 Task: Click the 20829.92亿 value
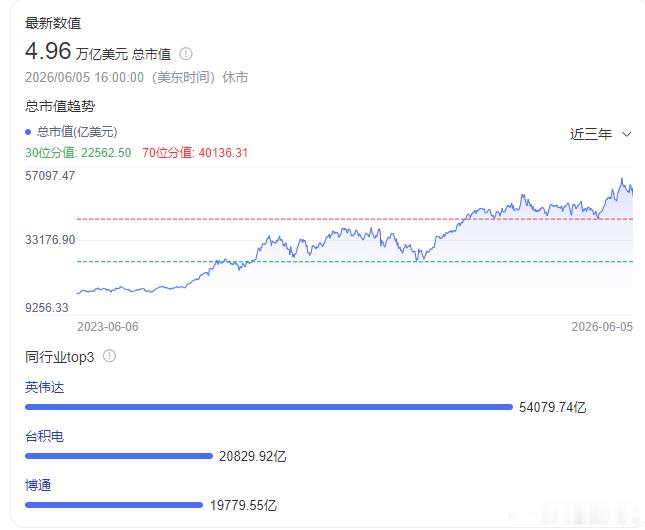pos(253,456)
